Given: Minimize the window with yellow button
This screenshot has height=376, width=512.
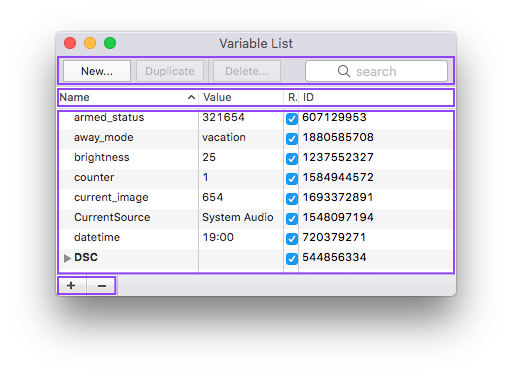Looking at the screenshot, I should [90, 43].
